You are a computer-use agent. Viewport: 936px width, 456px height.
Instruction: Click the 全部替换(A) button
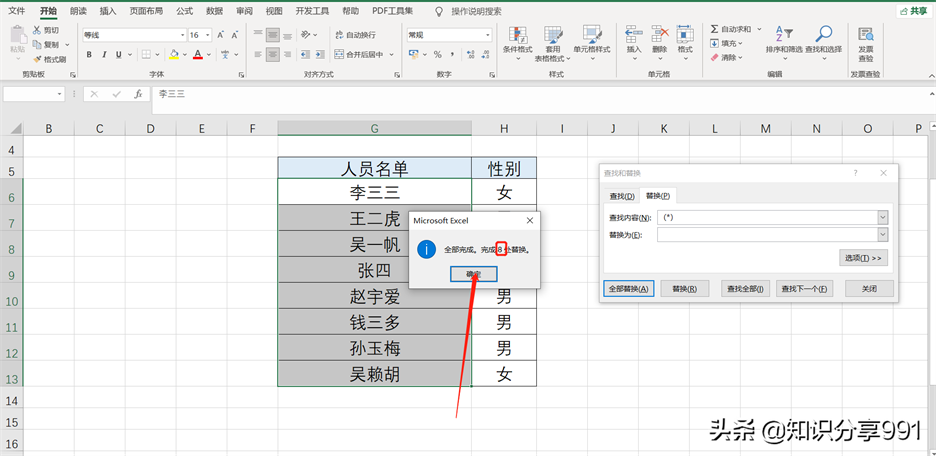click(629, 288)
